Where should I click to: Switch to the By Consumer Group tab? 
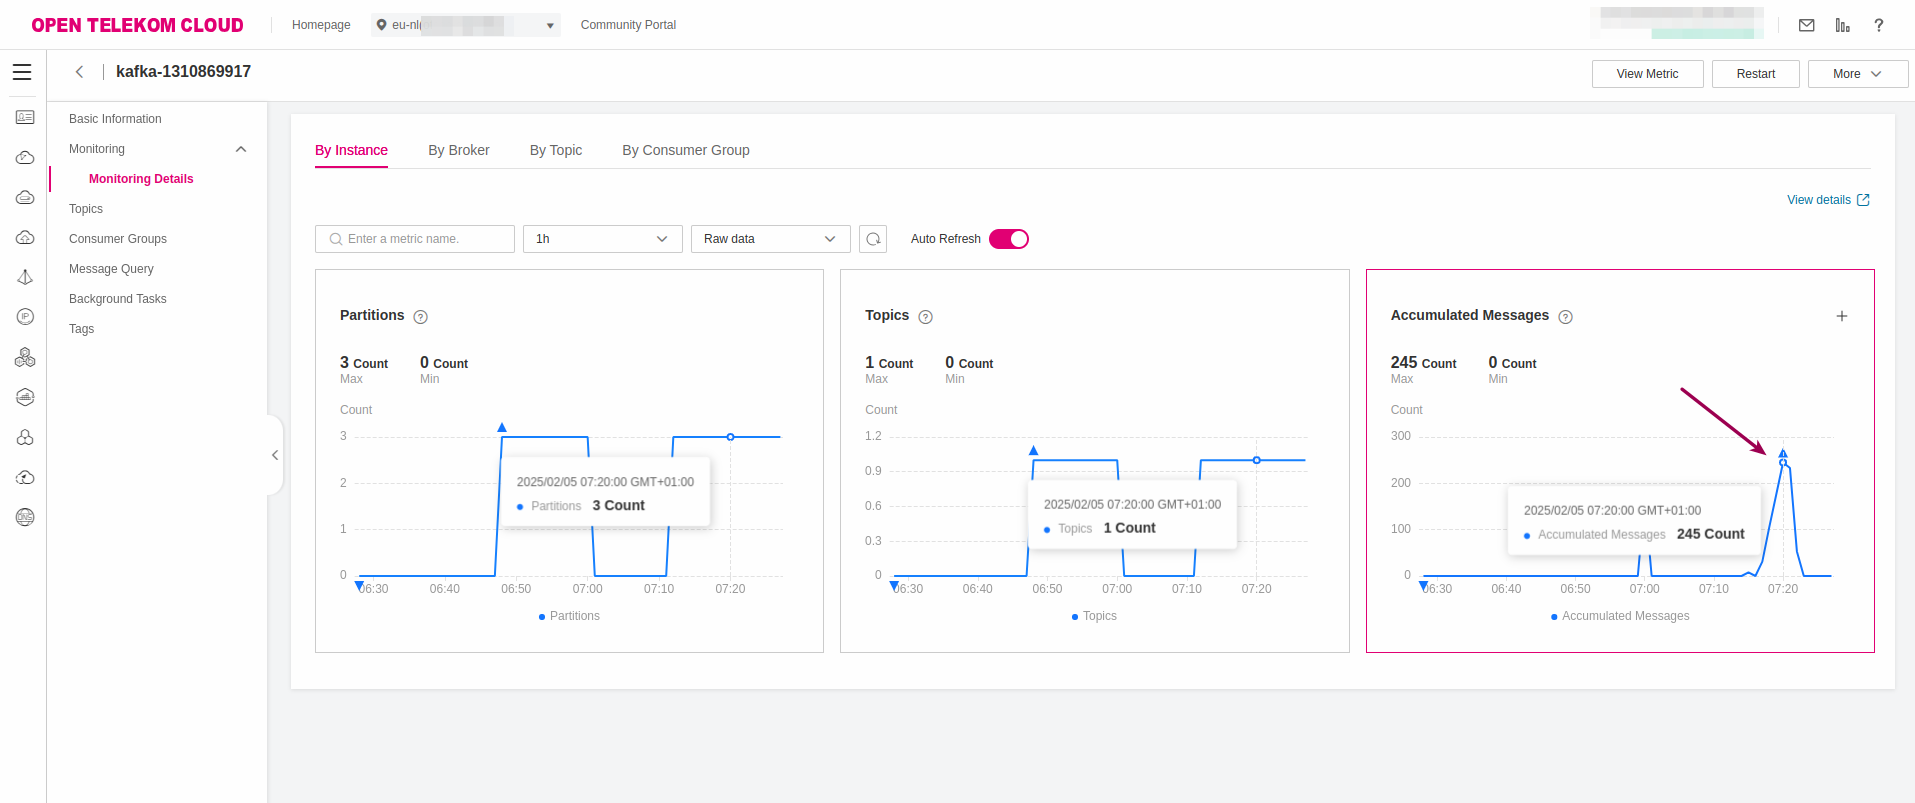click(x=685, y=150)
